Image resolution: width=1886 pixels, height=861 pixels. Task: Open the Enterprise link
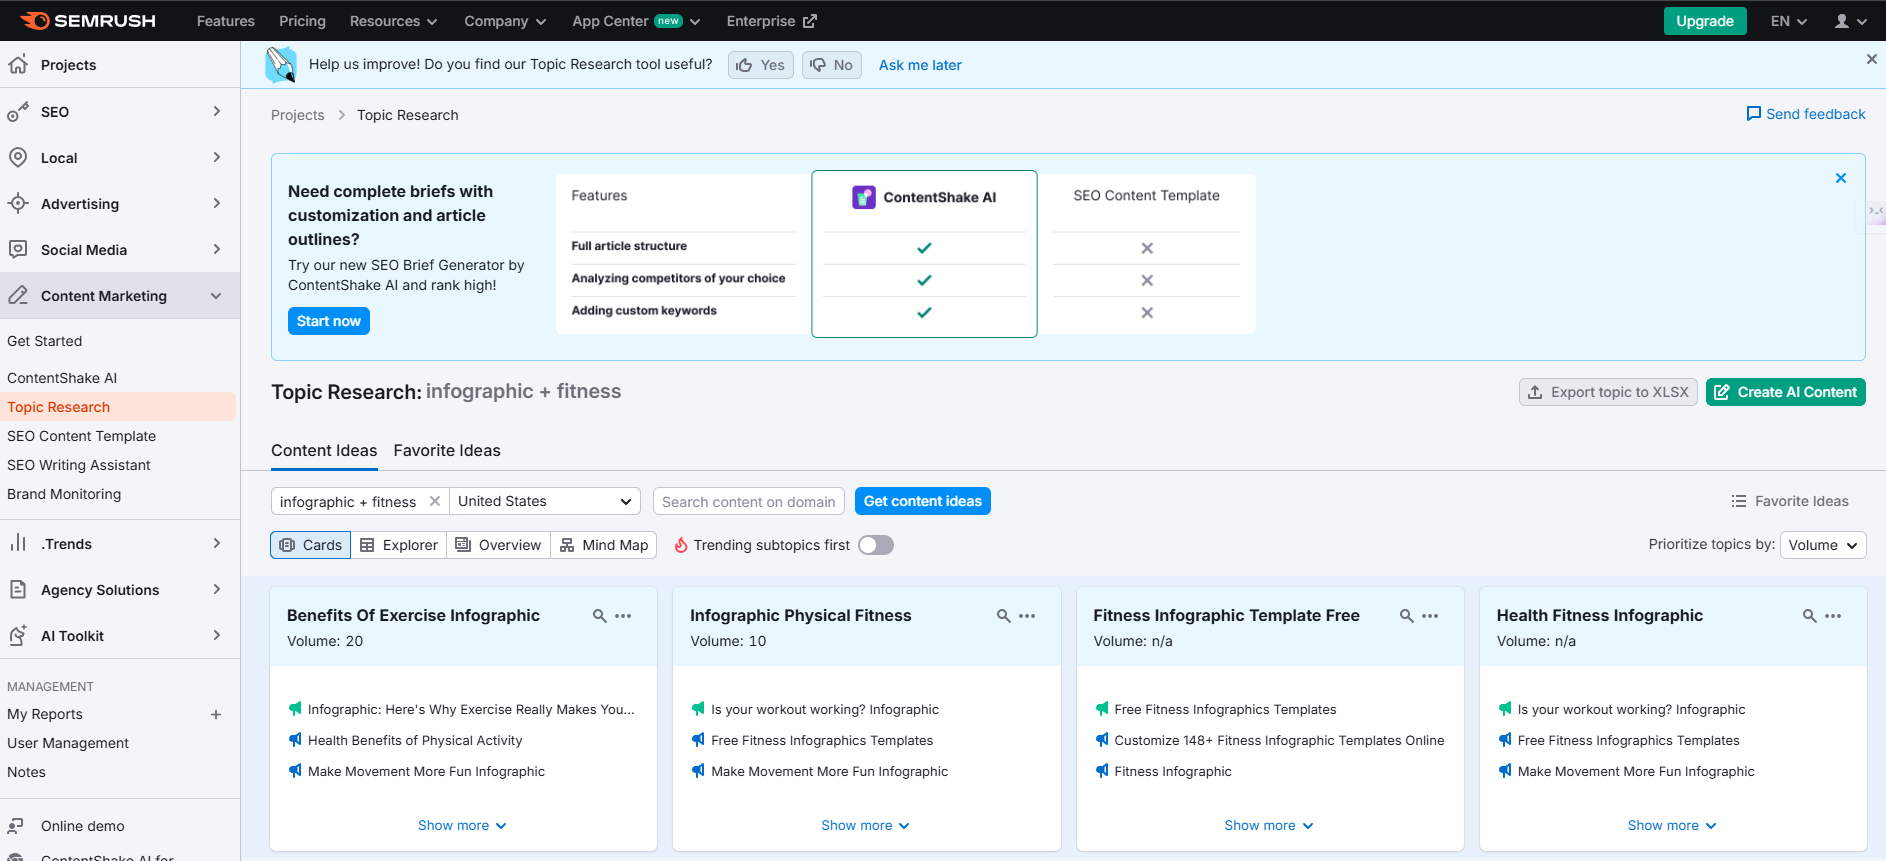click(x=771, y=21)
